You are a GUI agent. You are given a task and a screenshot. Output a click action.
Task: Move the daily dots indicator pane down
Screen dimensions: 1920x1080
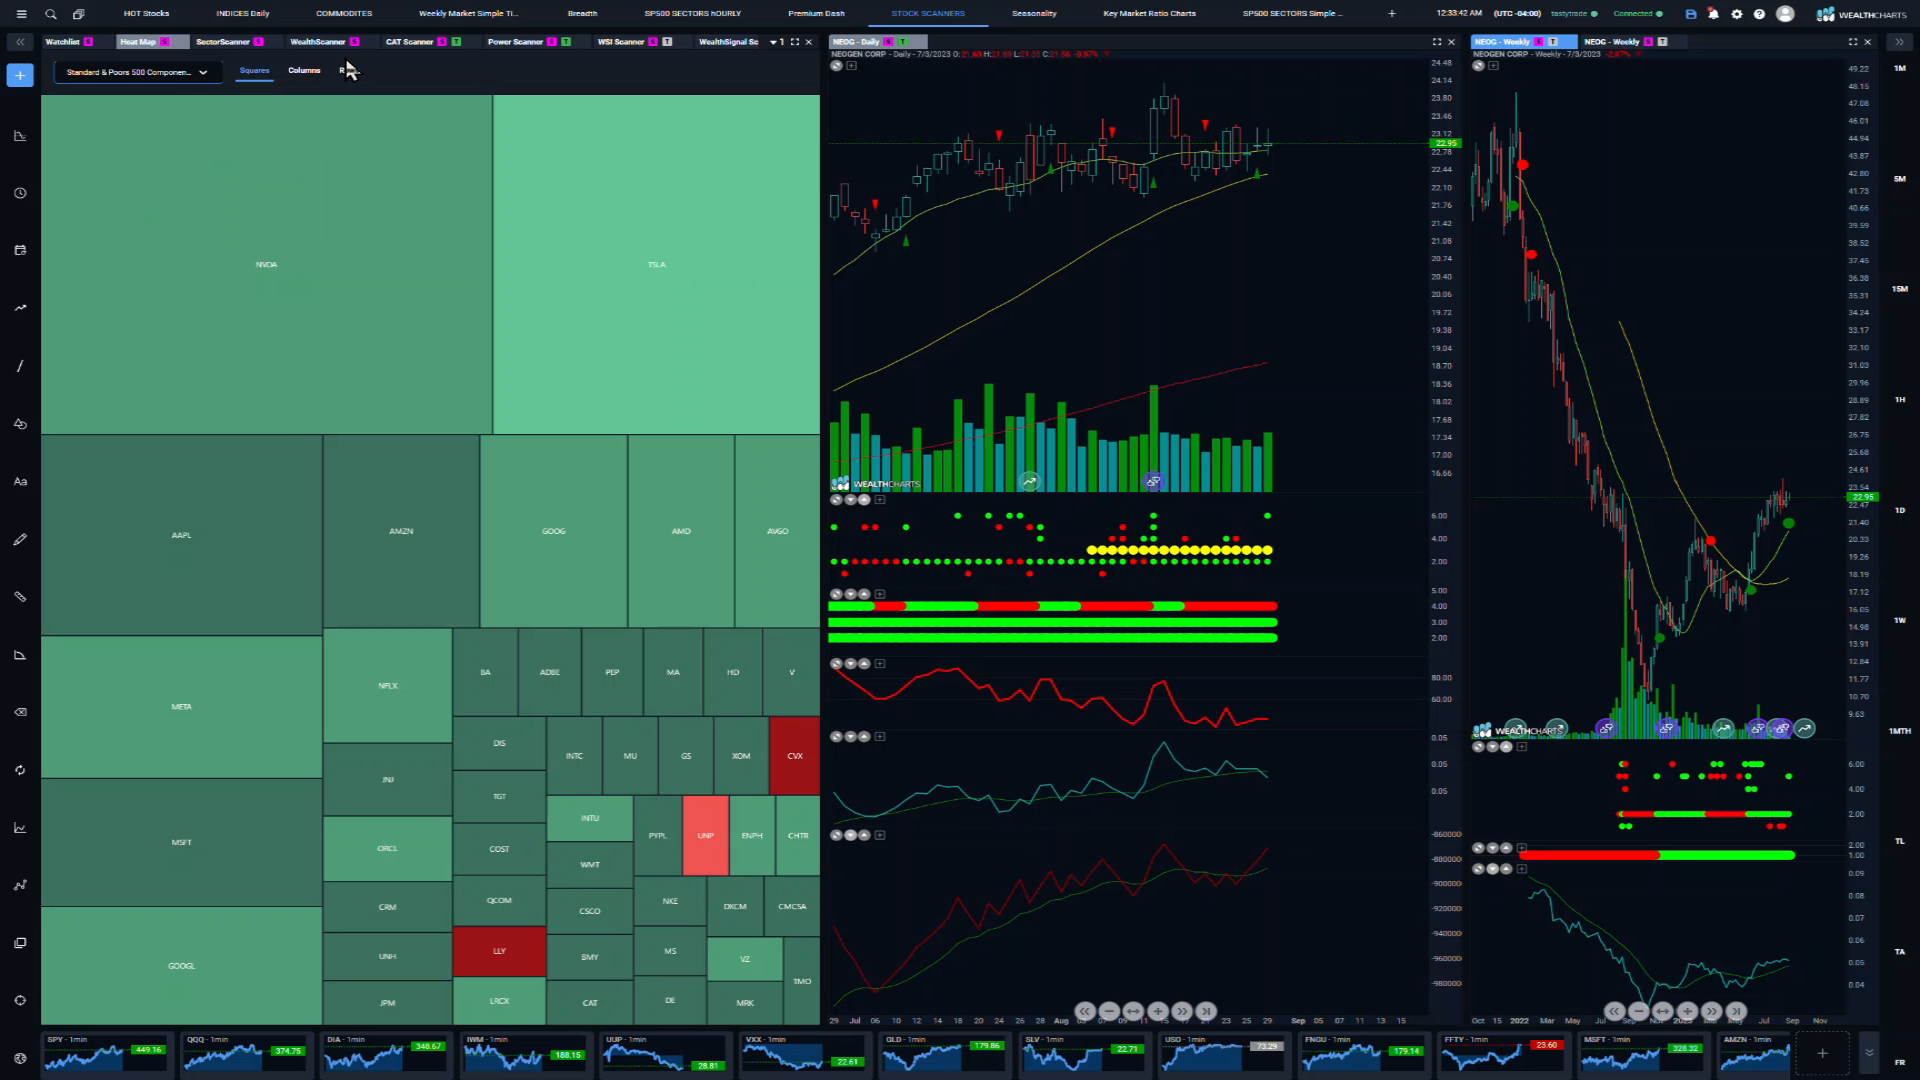coord(850,499)
